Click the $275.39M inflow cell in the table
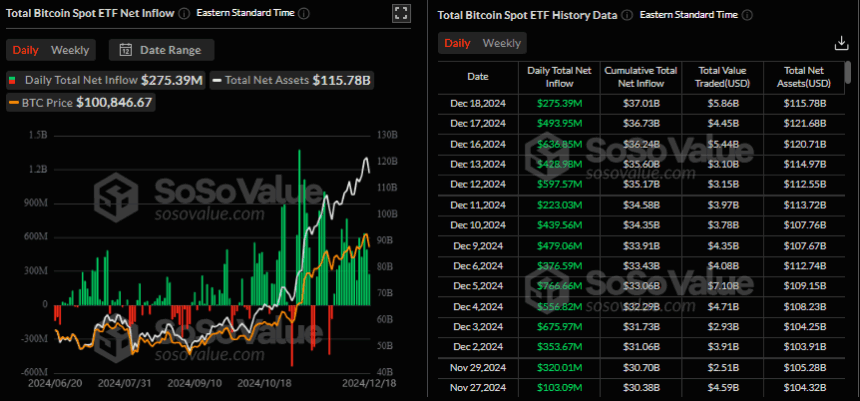 [x=559, y=104]
